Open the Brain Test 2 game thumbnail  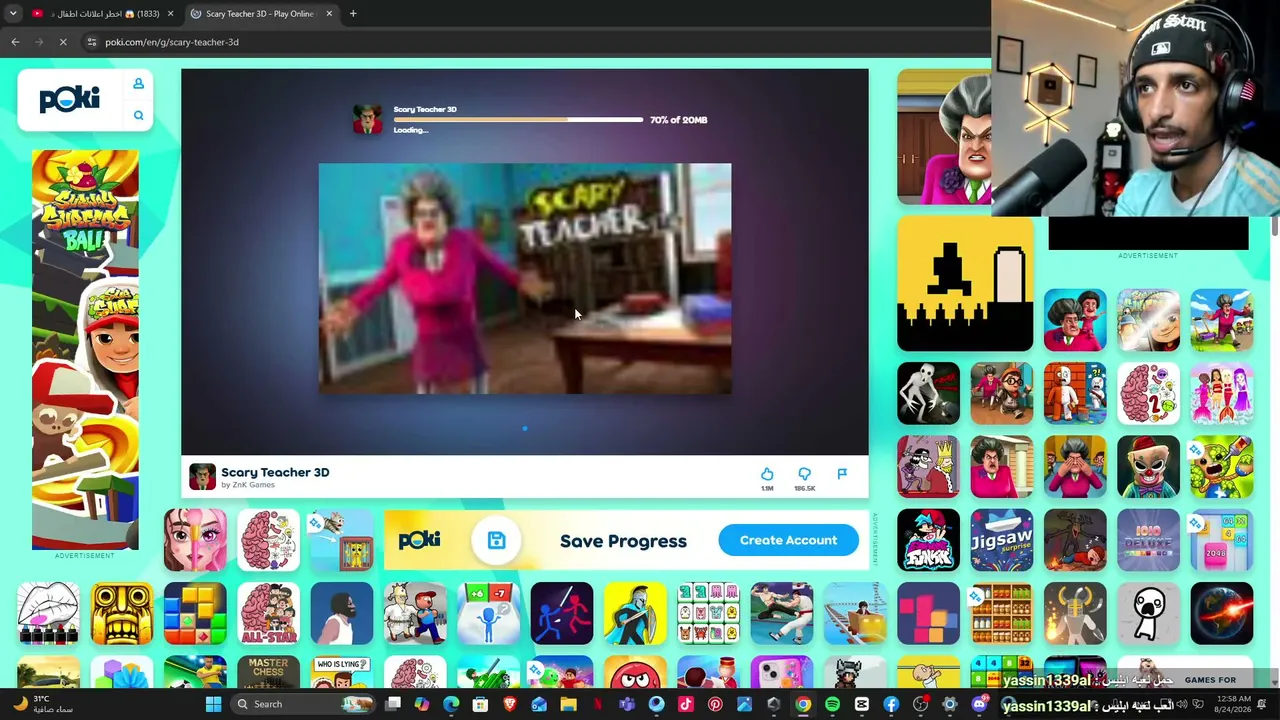[x=1148, y=393]
